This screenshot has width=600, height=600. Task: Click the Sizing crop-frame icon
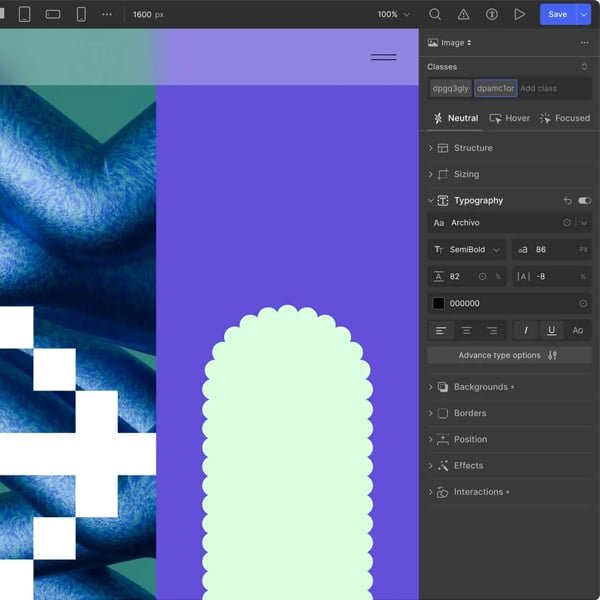(x=443, y=174)
